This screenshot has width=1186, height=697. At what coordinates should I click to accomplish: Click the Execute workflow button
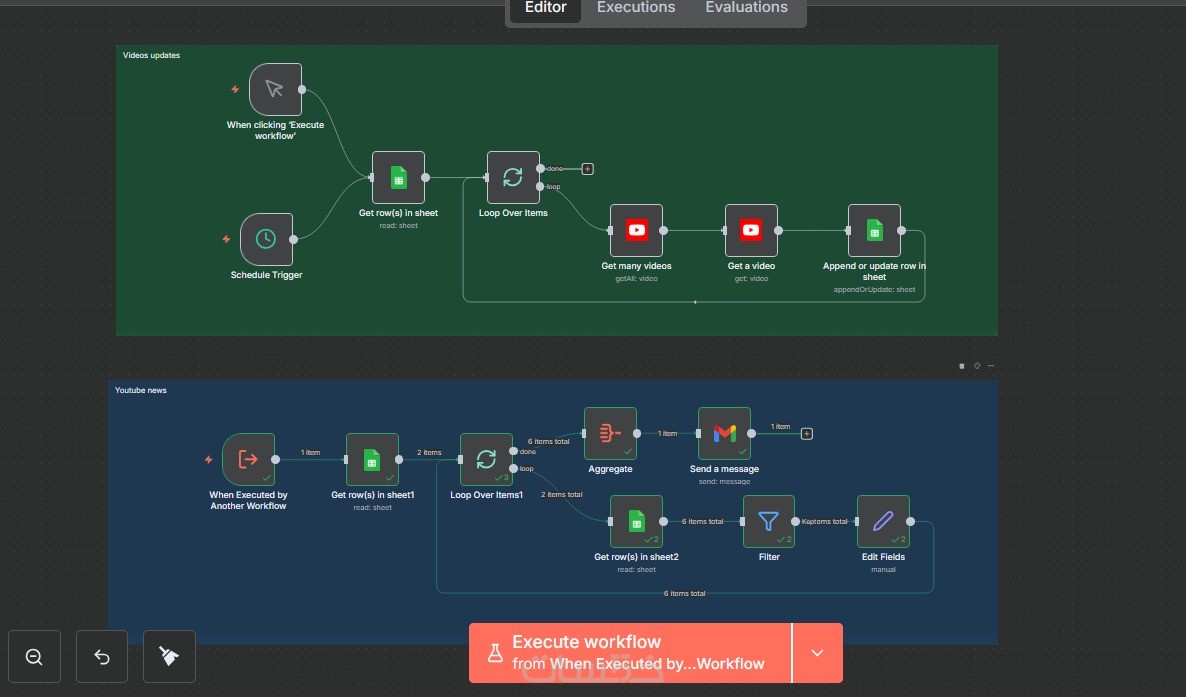pos(630,653)
